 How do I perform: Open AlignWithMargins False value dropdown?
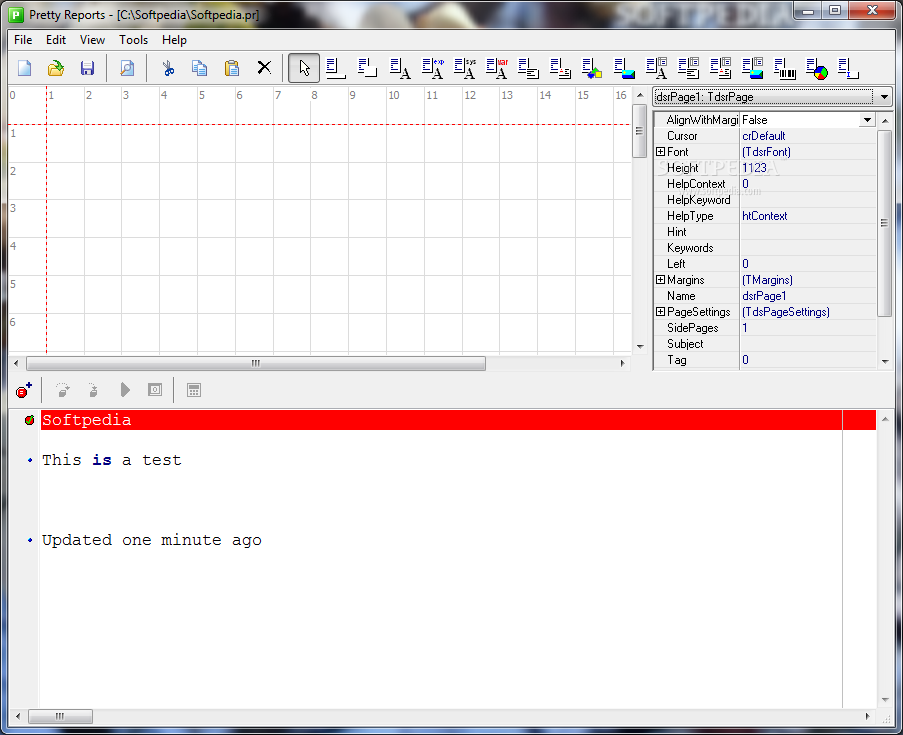click(867, 120)
